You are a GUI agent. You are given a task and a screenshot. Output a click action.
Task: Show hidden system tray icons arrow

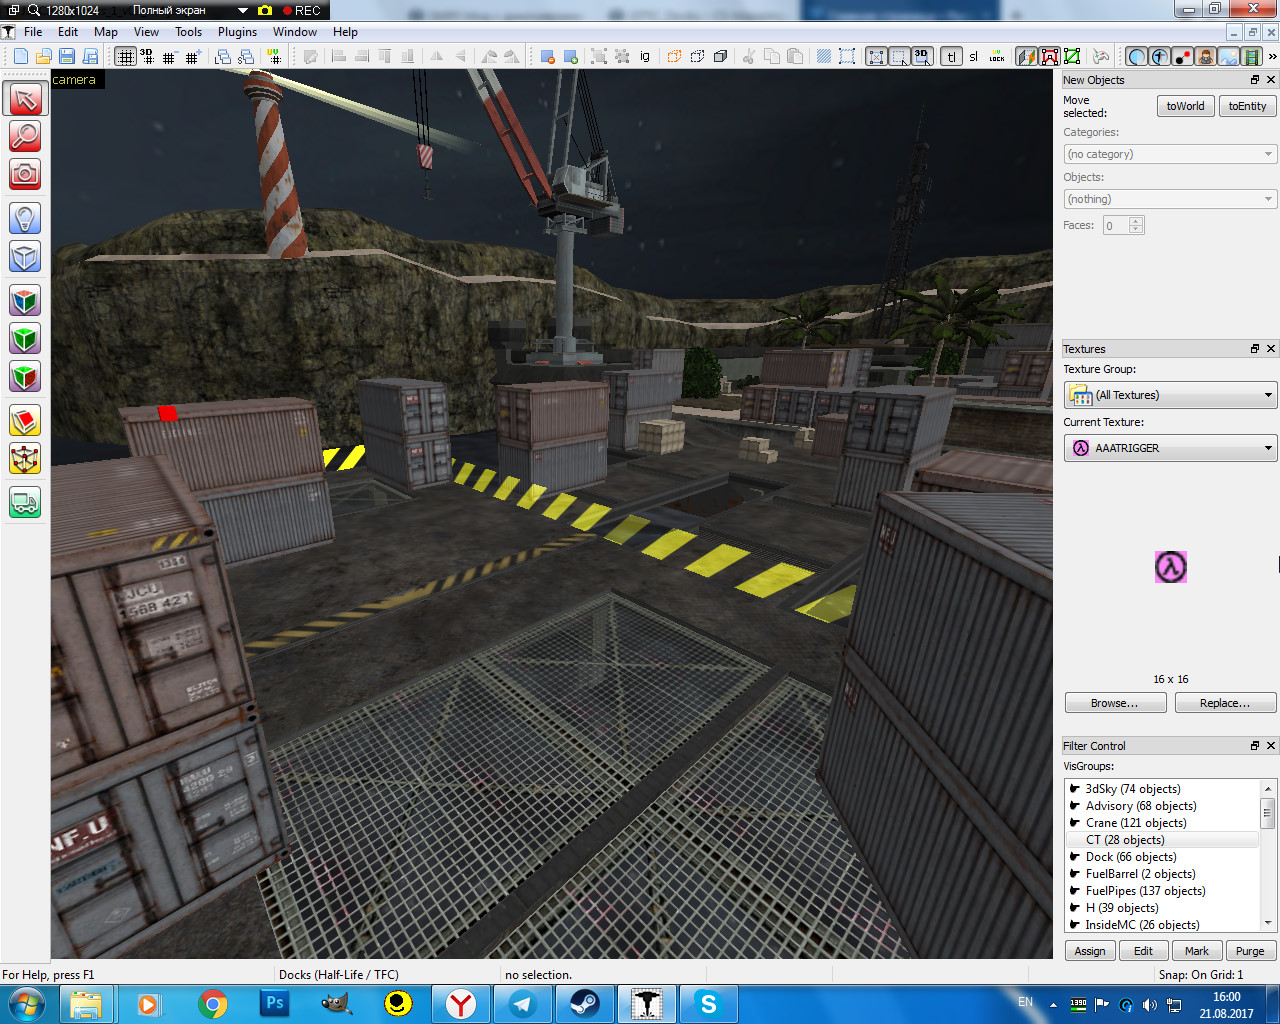(x=1053, y=1004)
